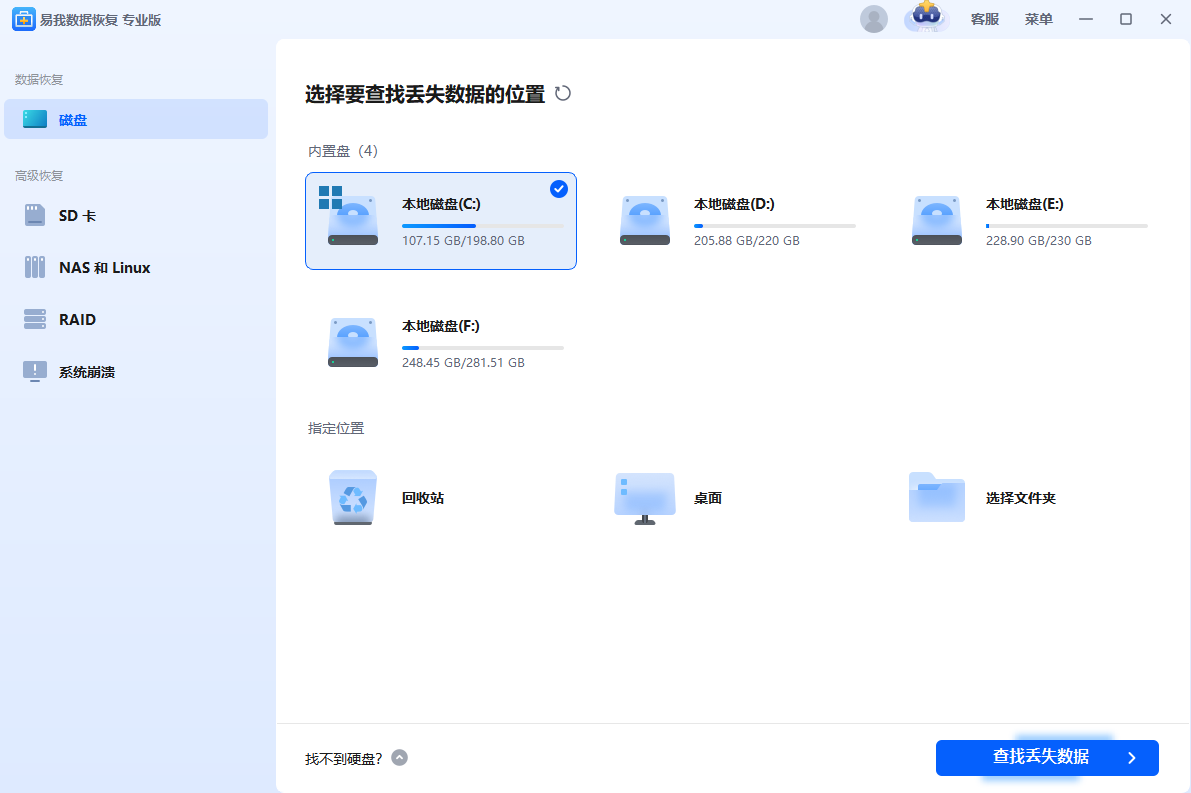Click the app logo icon in title bar
Viewport: 1191px width, 793px height.
point(24,20)
